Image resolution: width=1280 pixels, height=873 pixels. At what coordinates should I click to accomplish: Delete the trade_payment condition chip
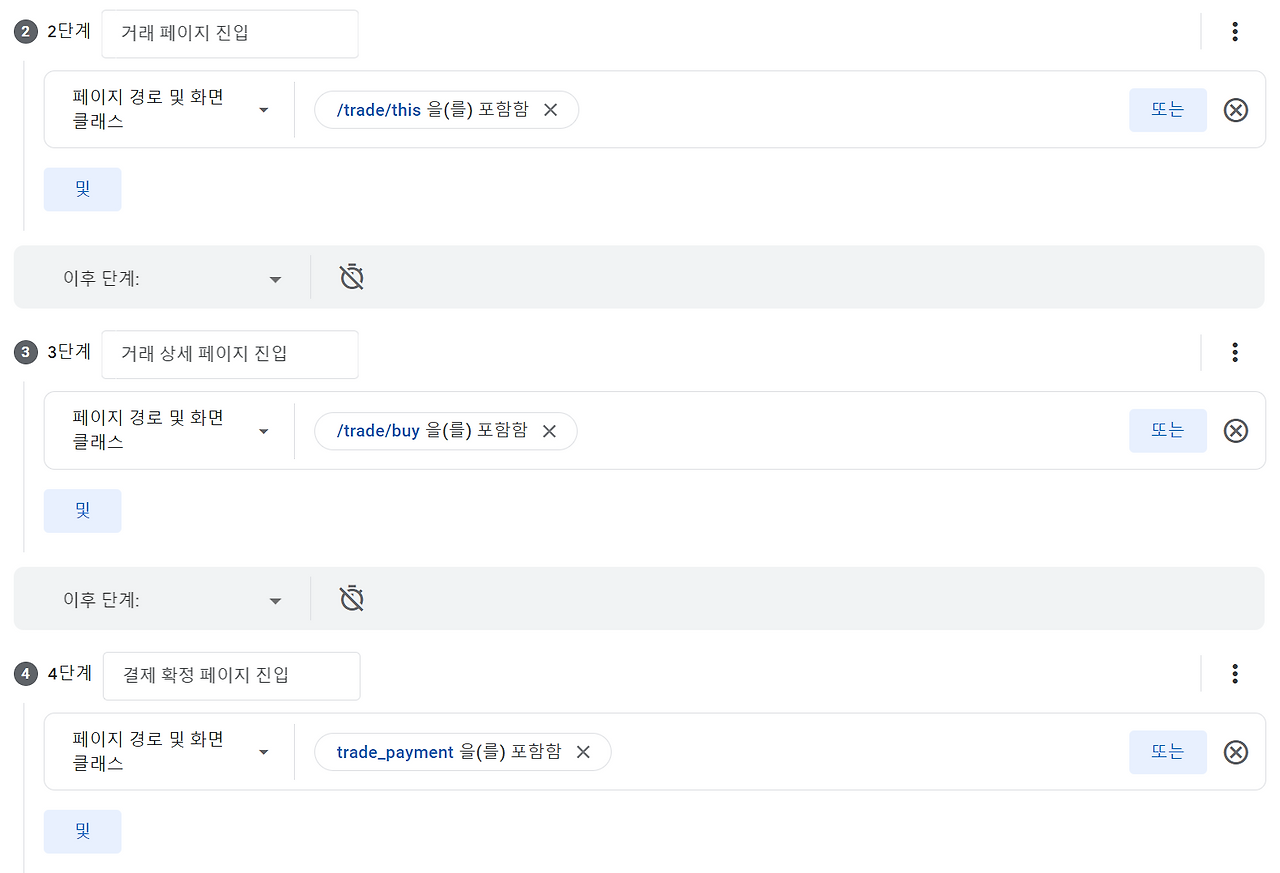click(583, 752)
